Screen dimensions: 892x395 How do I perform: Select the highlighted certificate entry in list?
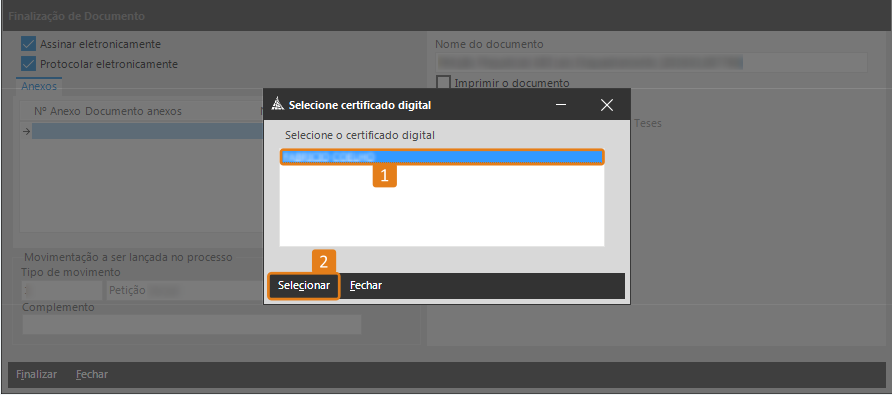click(x=441, y=157)
